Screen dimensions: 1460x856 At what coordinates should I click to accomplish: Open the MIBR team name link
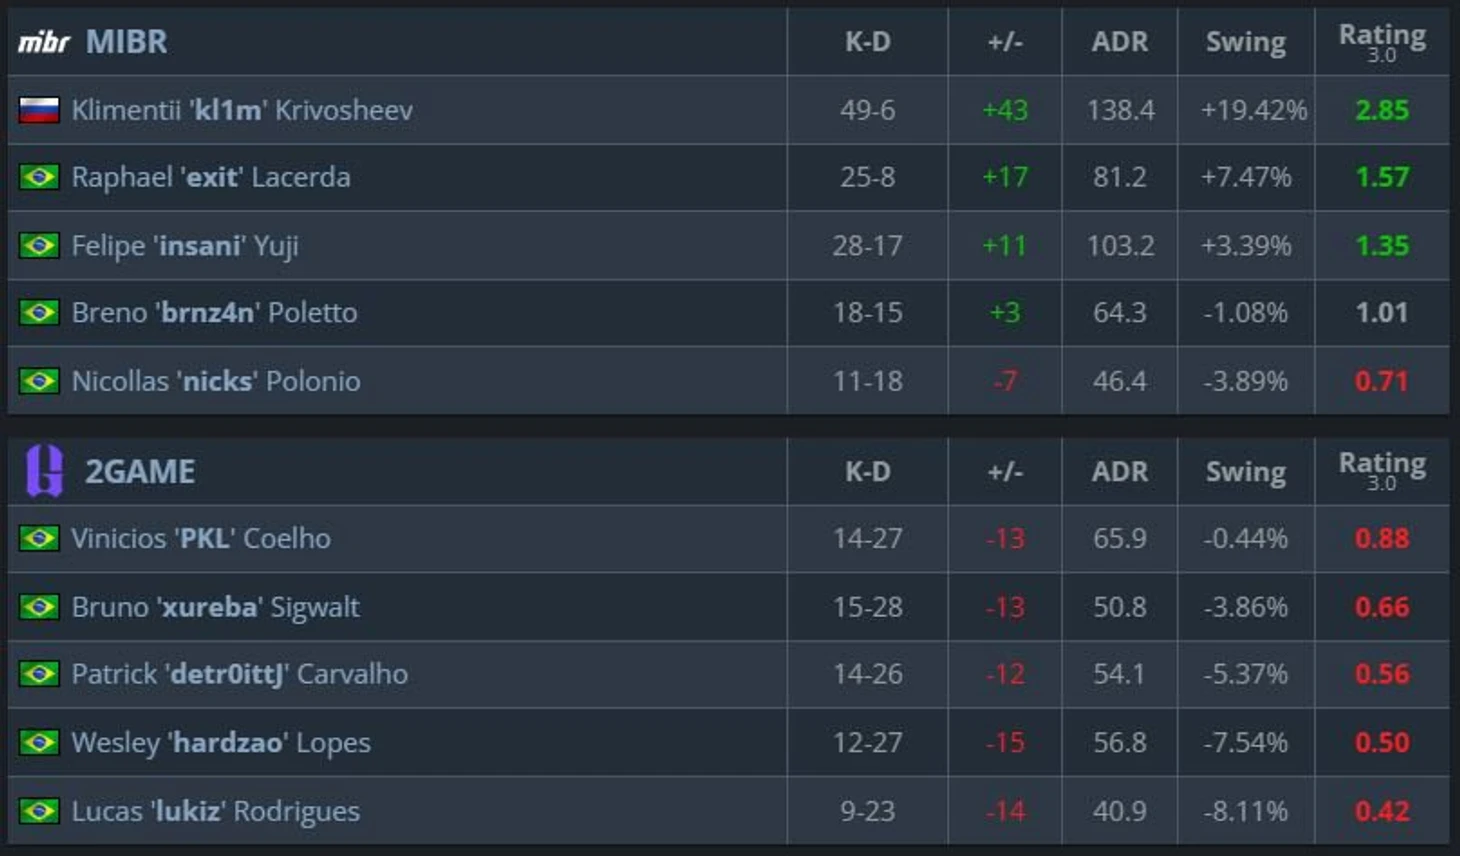pyautogui.click(x=126, y=42)
